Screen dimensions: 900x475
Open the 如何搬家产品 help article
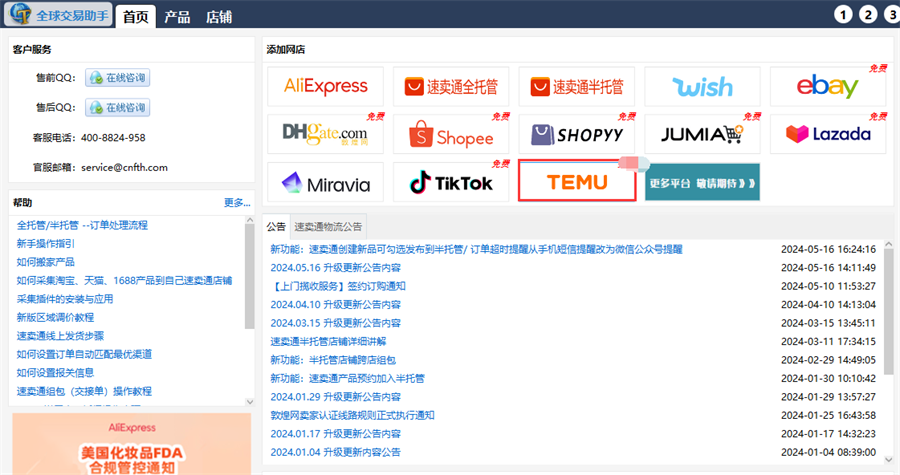(x=45, y=262)
